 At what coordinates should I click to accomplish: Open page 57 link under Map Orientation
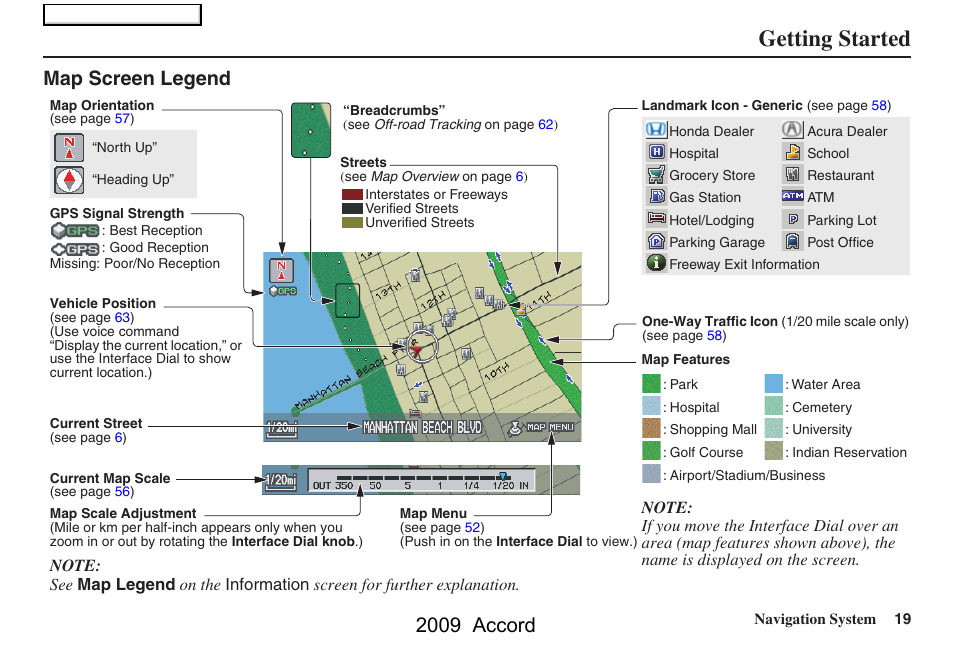pos(122,119)
